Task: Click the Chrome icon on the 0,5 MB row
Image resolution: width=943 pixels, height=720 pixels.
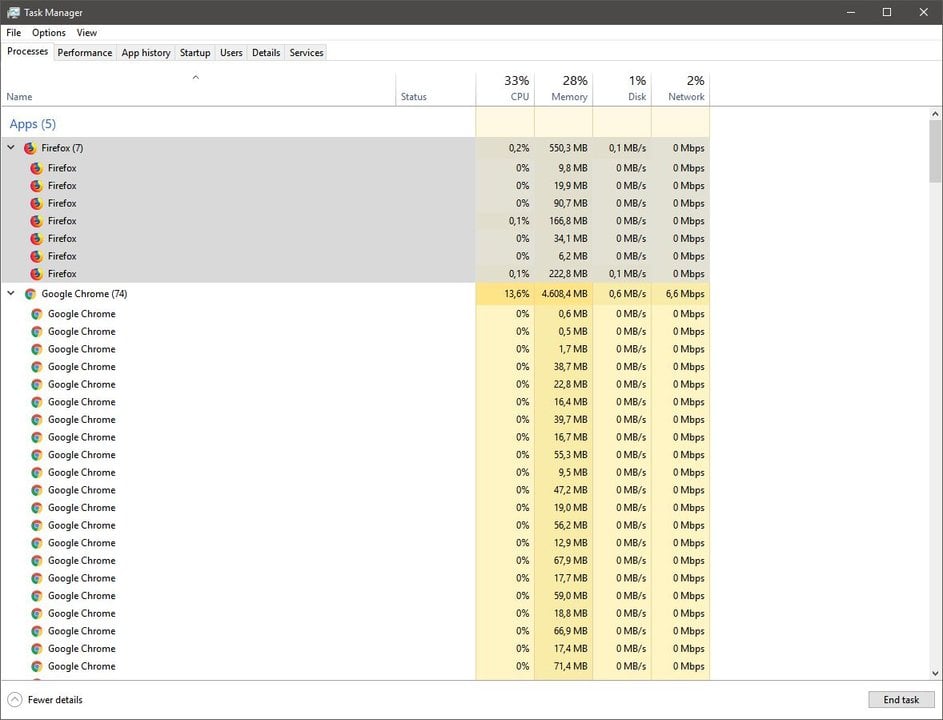Action: tap(37, 331)
